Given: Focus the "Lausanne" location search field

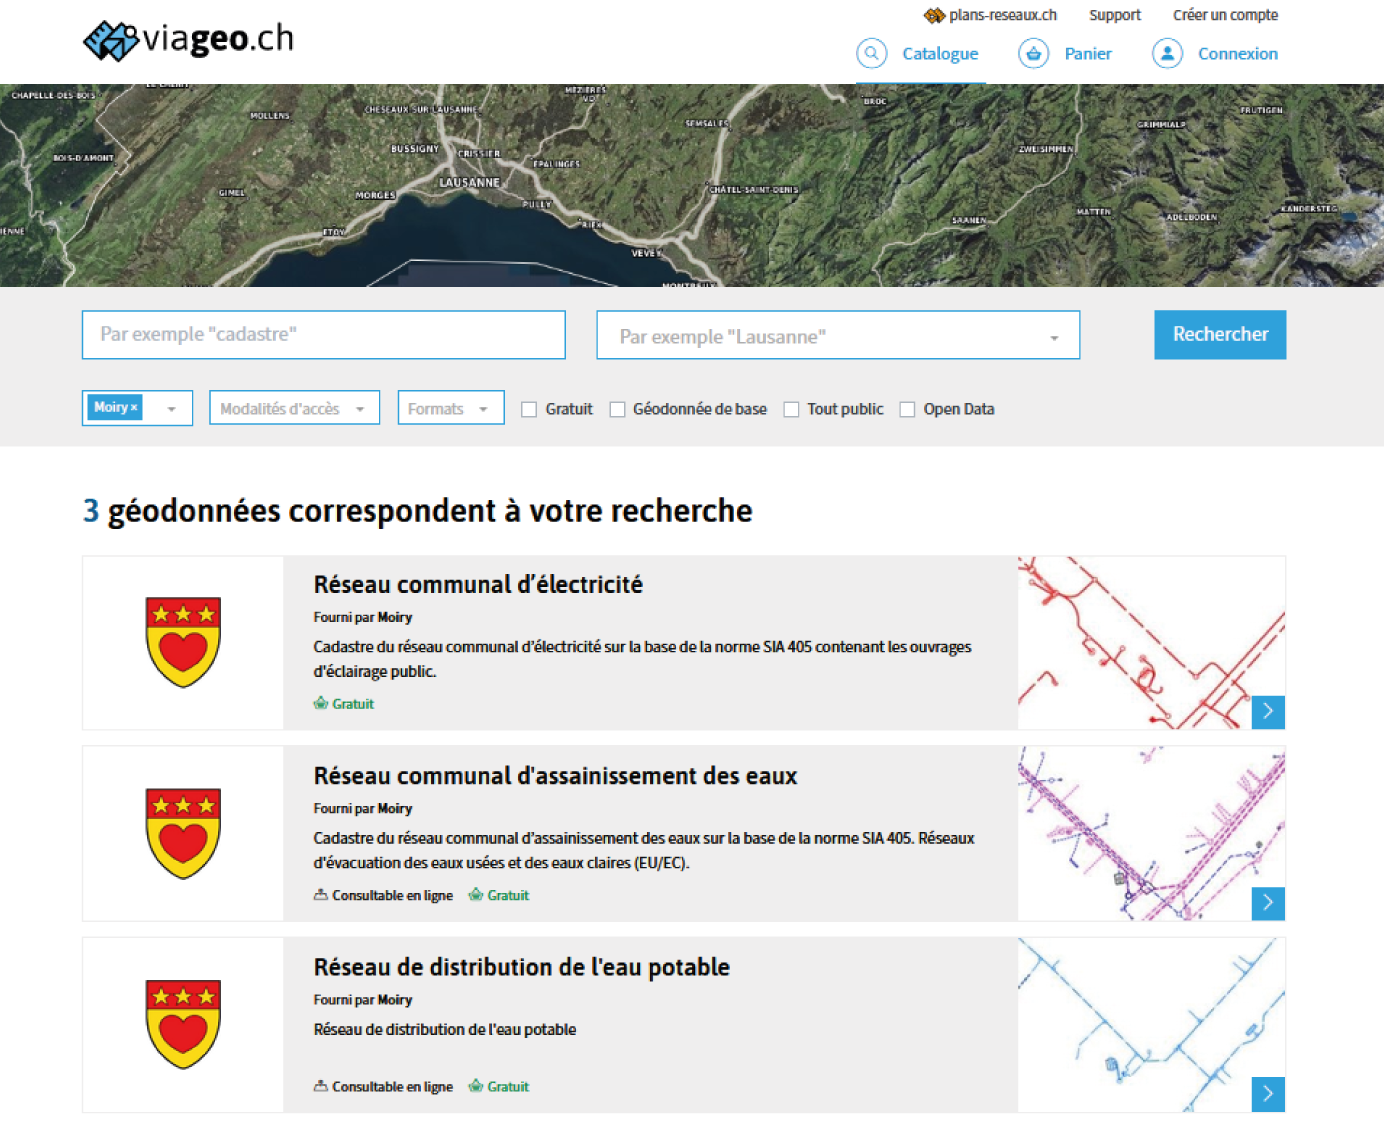Looking at the screenshot, I should [838, 334].
